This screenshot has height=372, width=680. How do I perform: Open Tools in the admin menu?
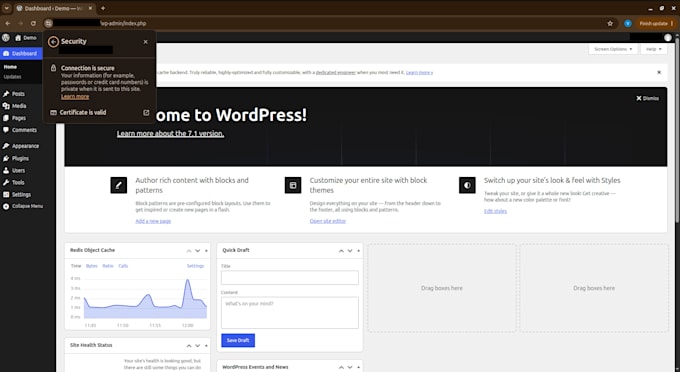tap(18, 183)
